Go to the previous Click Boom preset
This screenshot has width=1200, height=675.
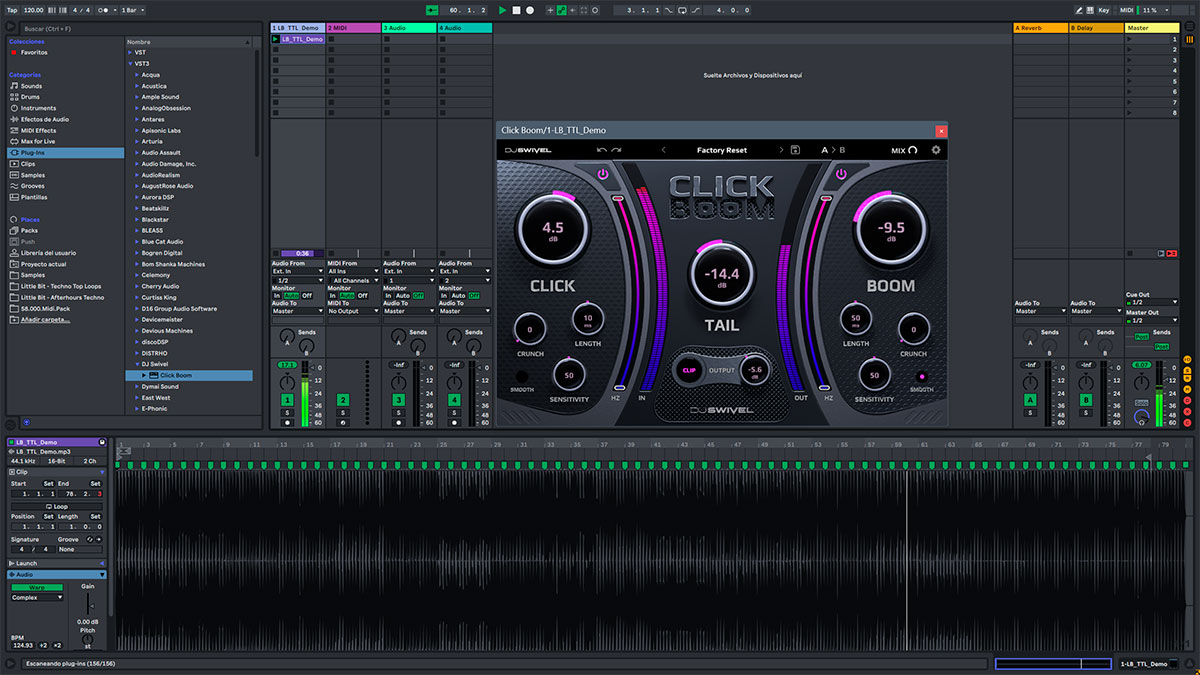(x=663, y=150)
